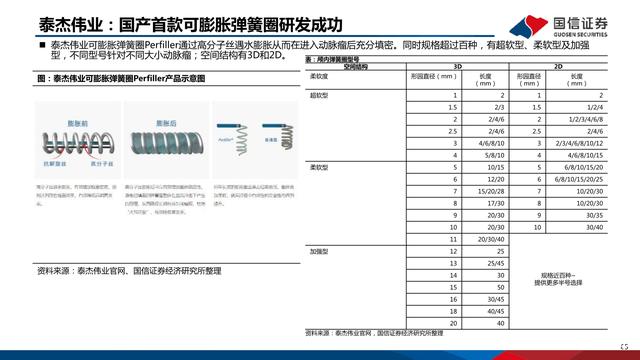
Task: Click the 规格近百种 note in the table
Action: pos(558,279)
